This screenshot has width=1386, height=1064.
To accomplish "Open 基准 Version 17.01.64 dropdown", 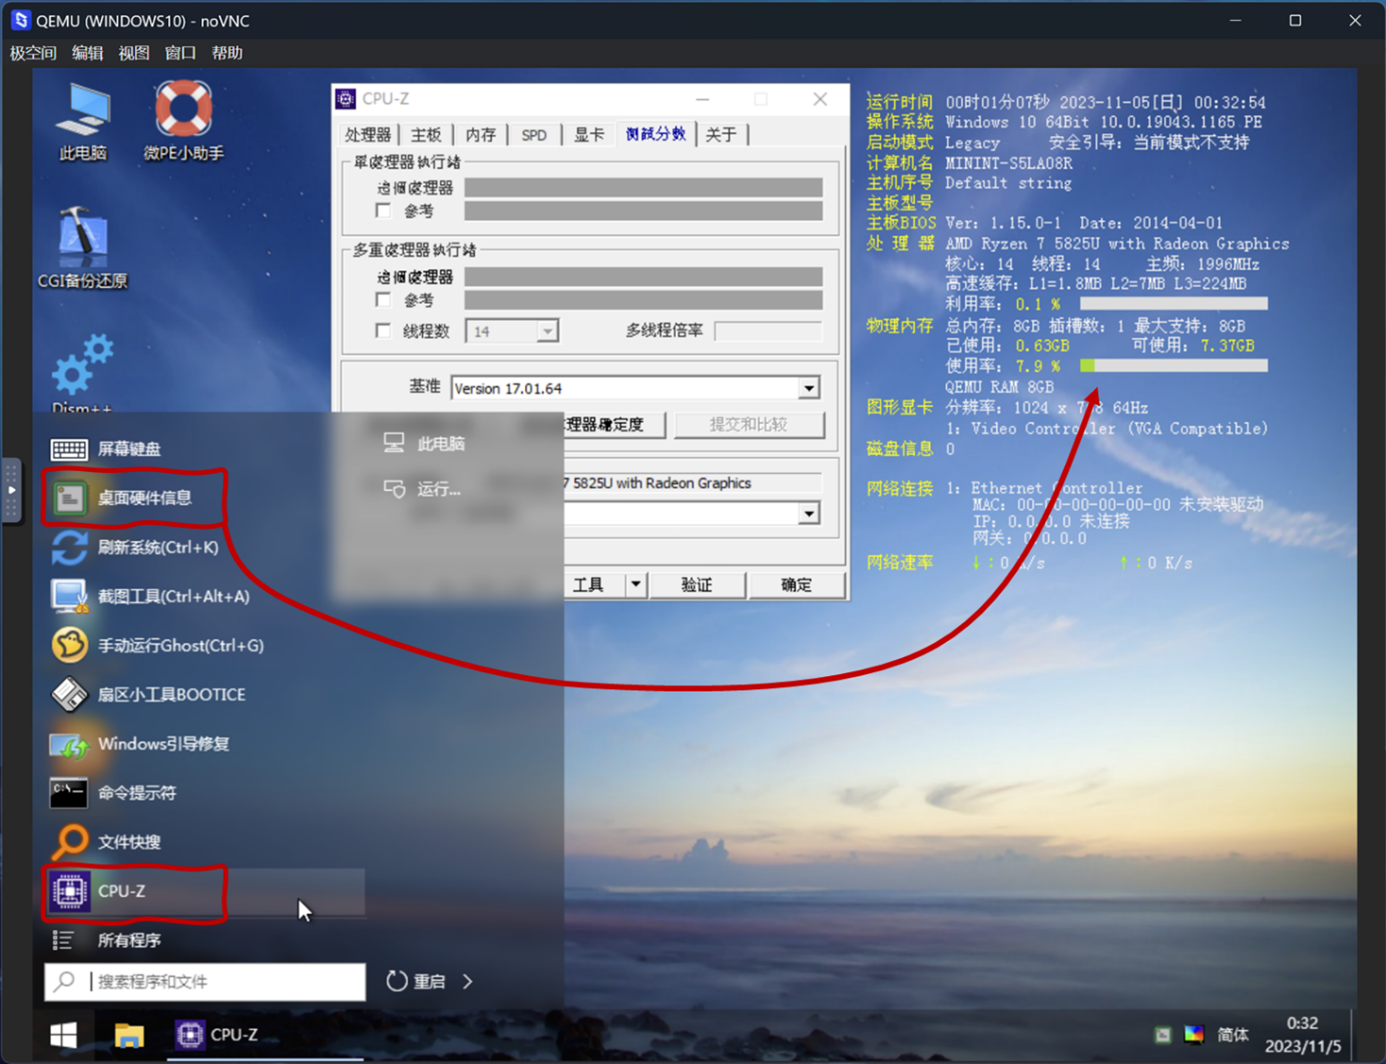I will tap(809, 388).
